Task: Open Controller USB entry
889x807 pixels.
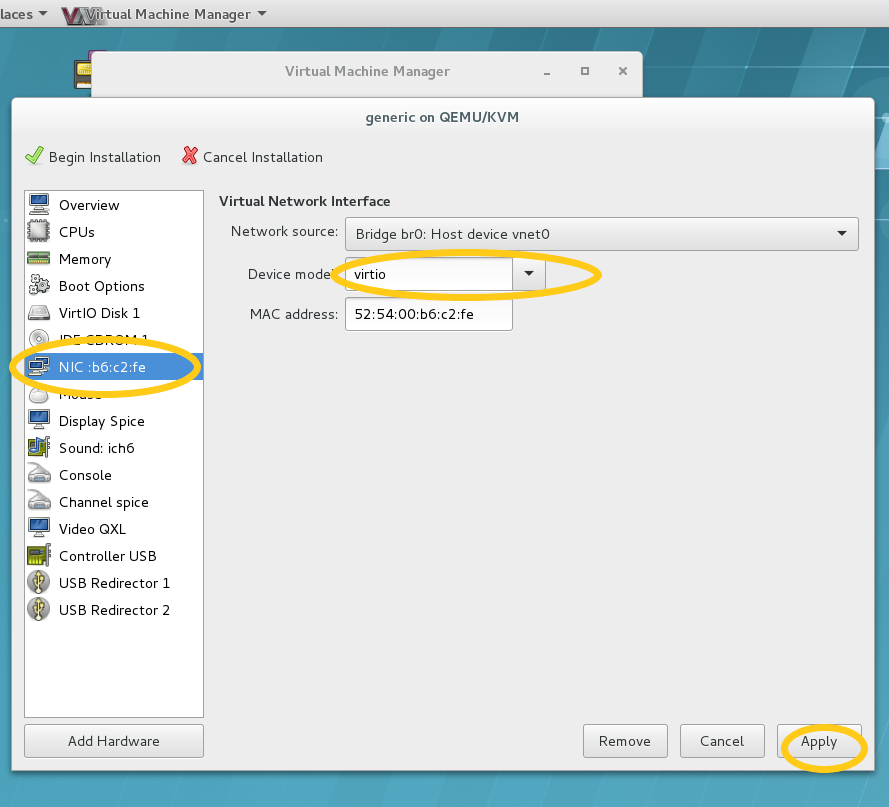Action: 114,556
